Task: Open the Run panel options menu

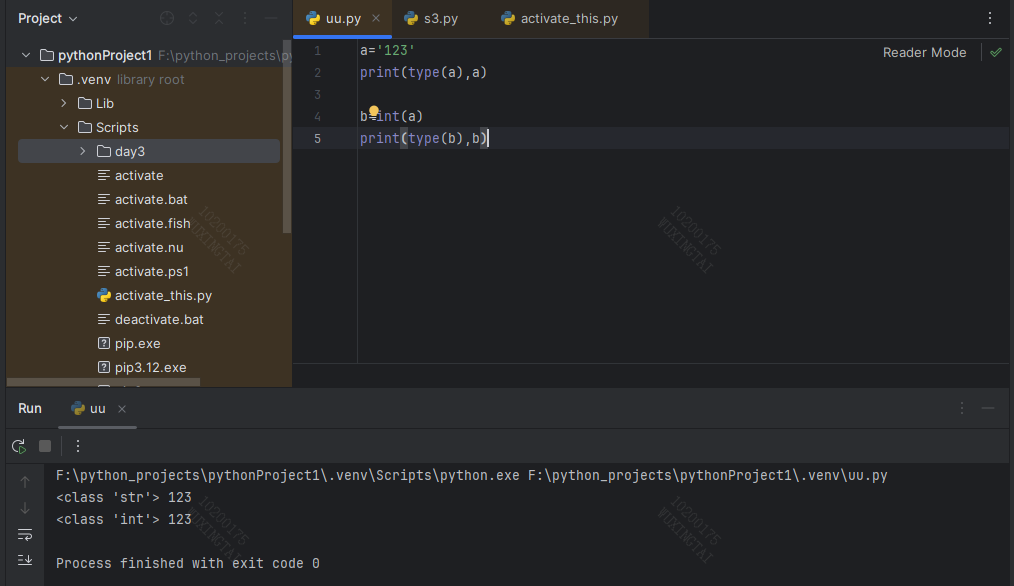Action: pos(961,408)
